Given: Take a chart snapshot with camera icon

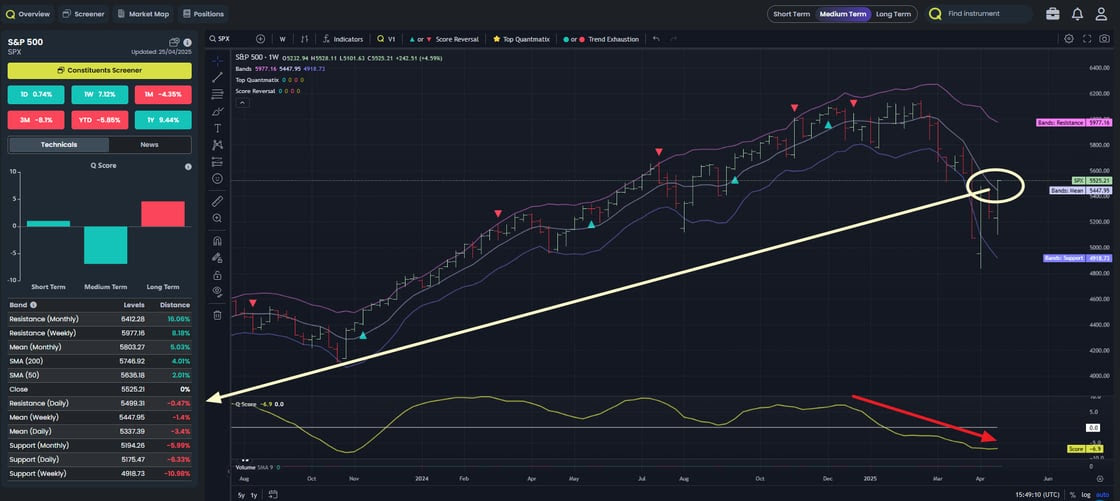Looking at the screenshot, I should coord(1106,39).
